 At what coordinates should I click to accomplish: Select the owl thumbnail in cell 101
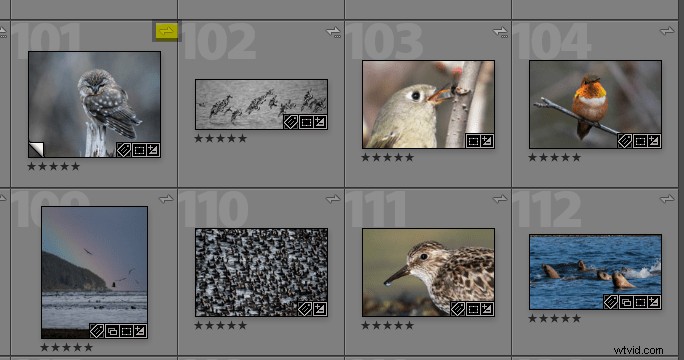point(94,104)
